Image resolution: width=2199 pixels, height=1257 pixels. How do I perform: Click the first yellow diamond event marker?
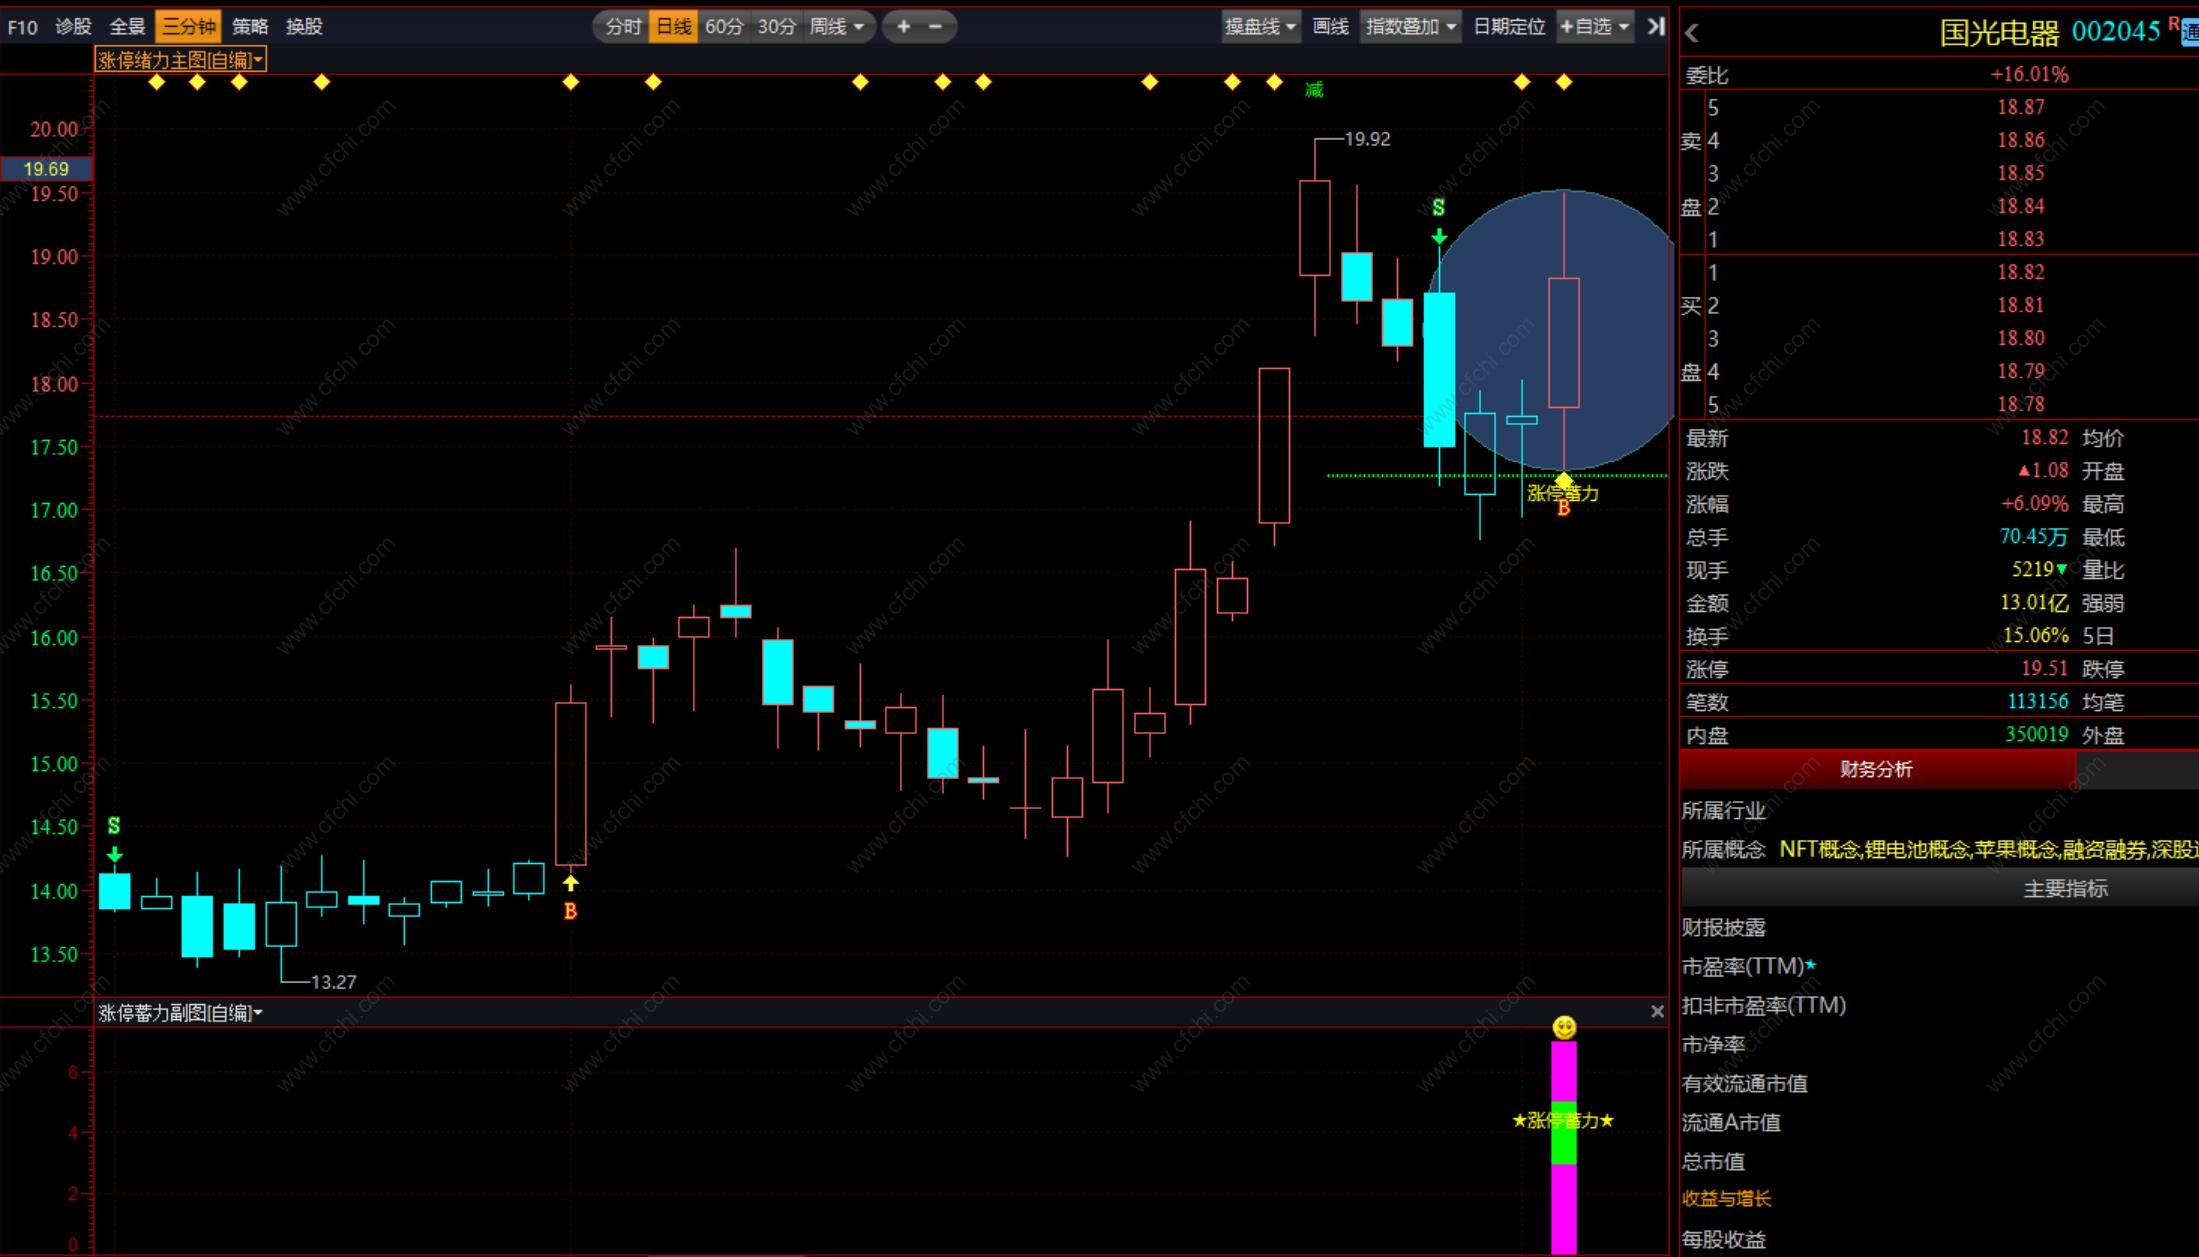click(156, 82)
